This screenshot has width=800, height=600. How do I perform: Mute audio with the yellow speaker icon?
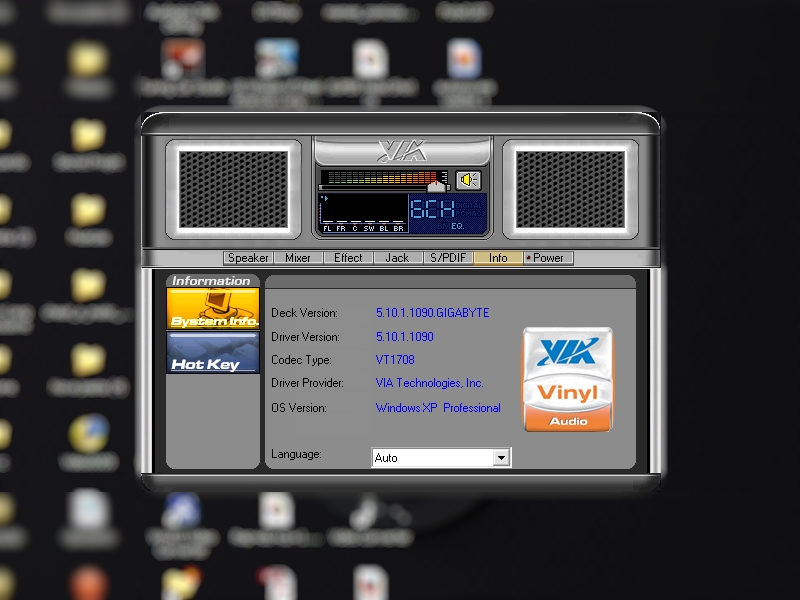(468, 180)
